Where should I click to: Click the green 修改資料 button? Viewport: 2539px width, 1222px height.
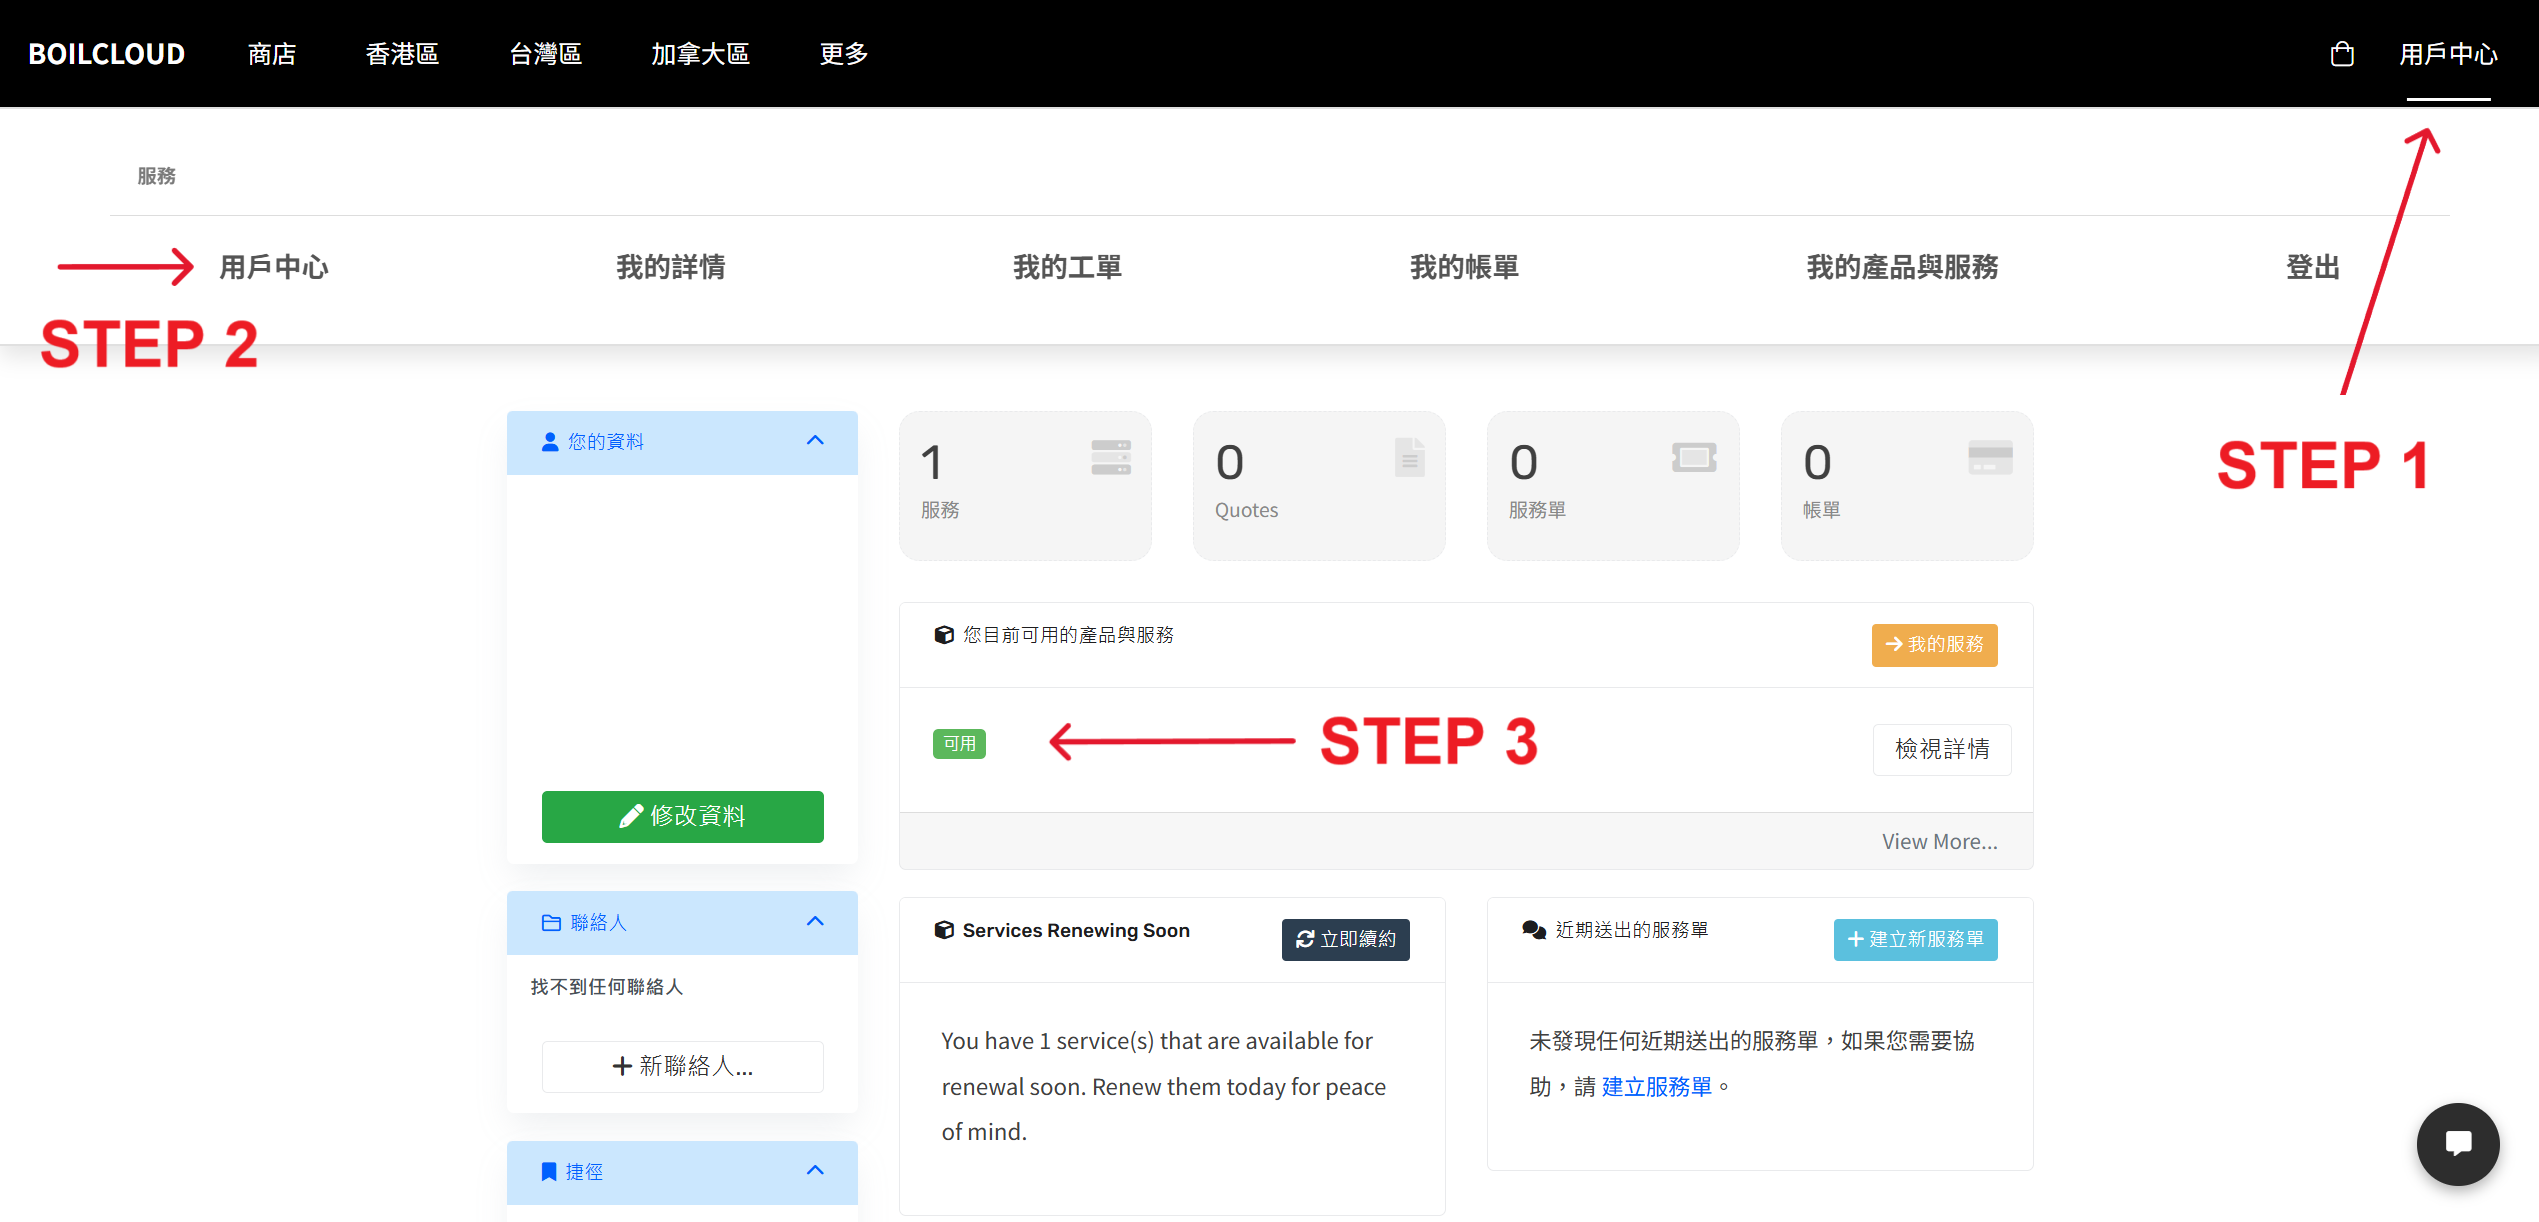point(683,816)
